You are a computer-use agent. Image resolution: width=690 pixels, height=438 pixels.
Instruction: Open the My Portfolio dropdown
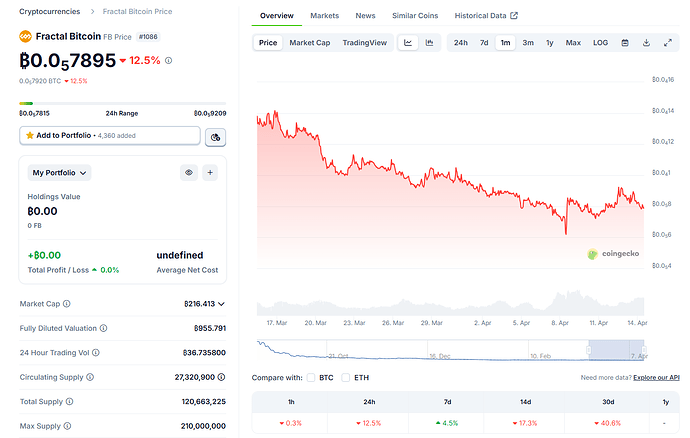click(59, 173)
